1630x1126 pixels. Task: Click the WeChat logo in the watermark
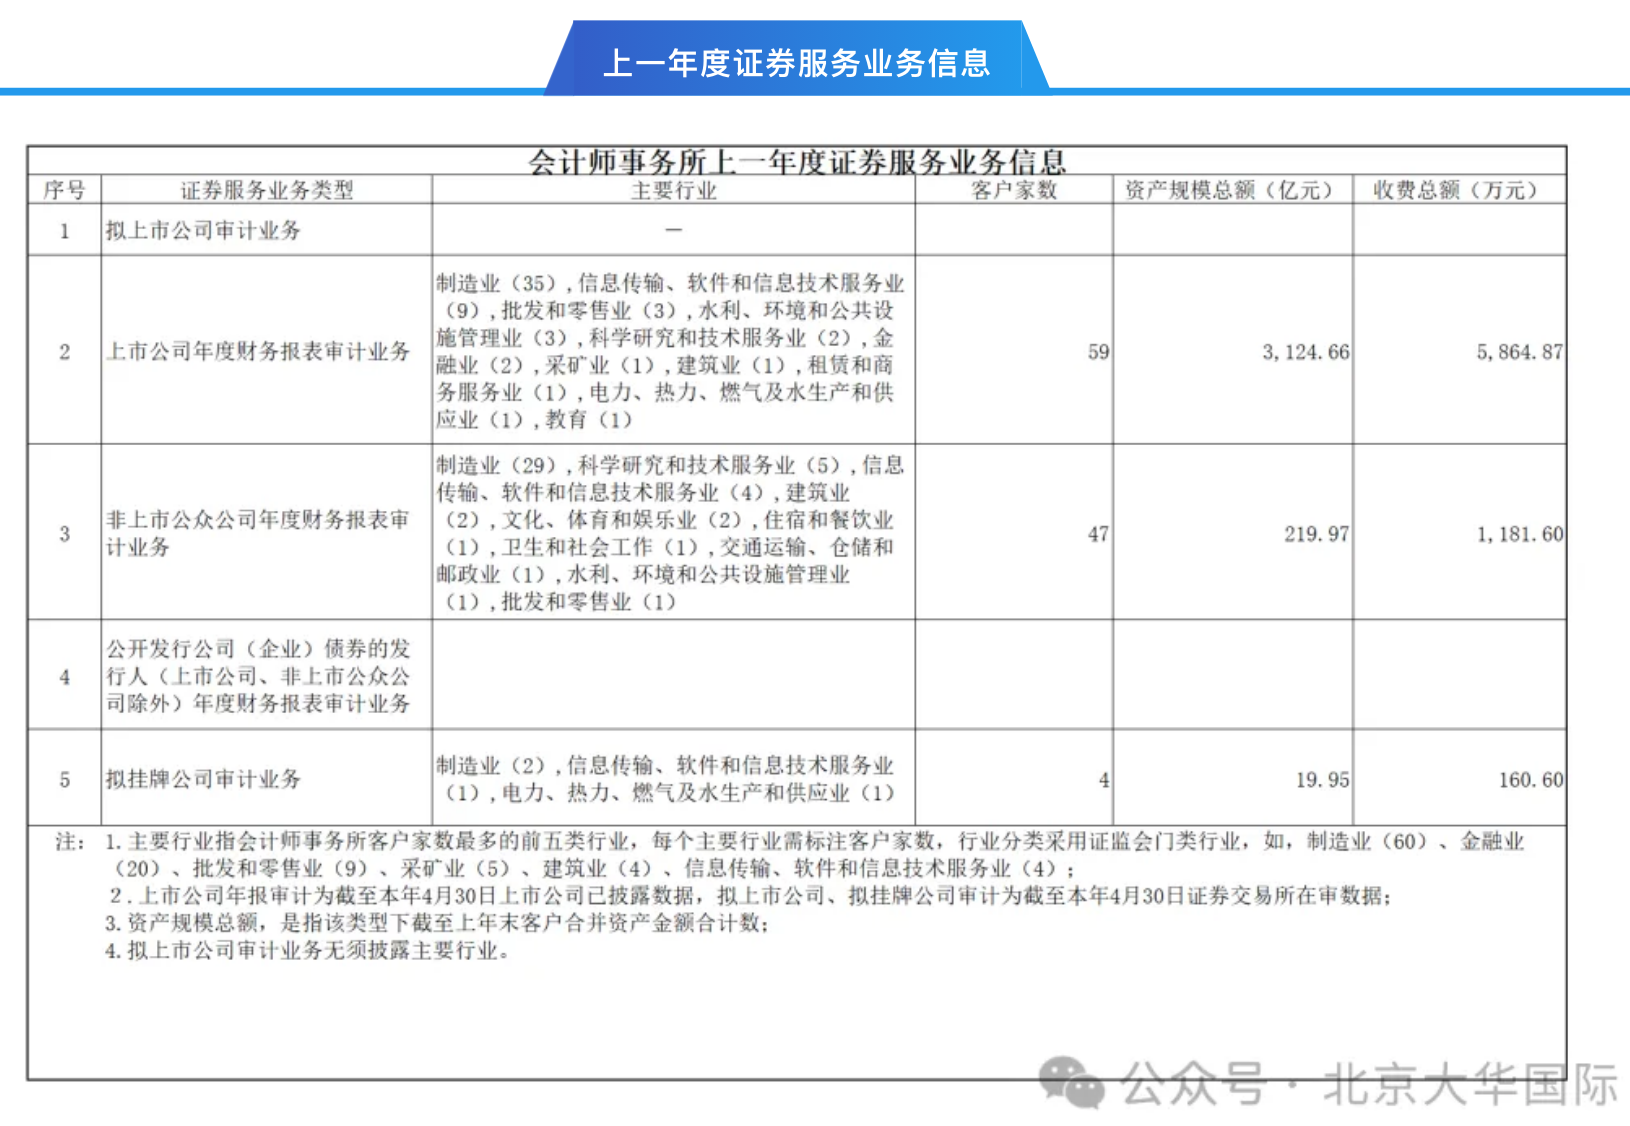1071,1082
